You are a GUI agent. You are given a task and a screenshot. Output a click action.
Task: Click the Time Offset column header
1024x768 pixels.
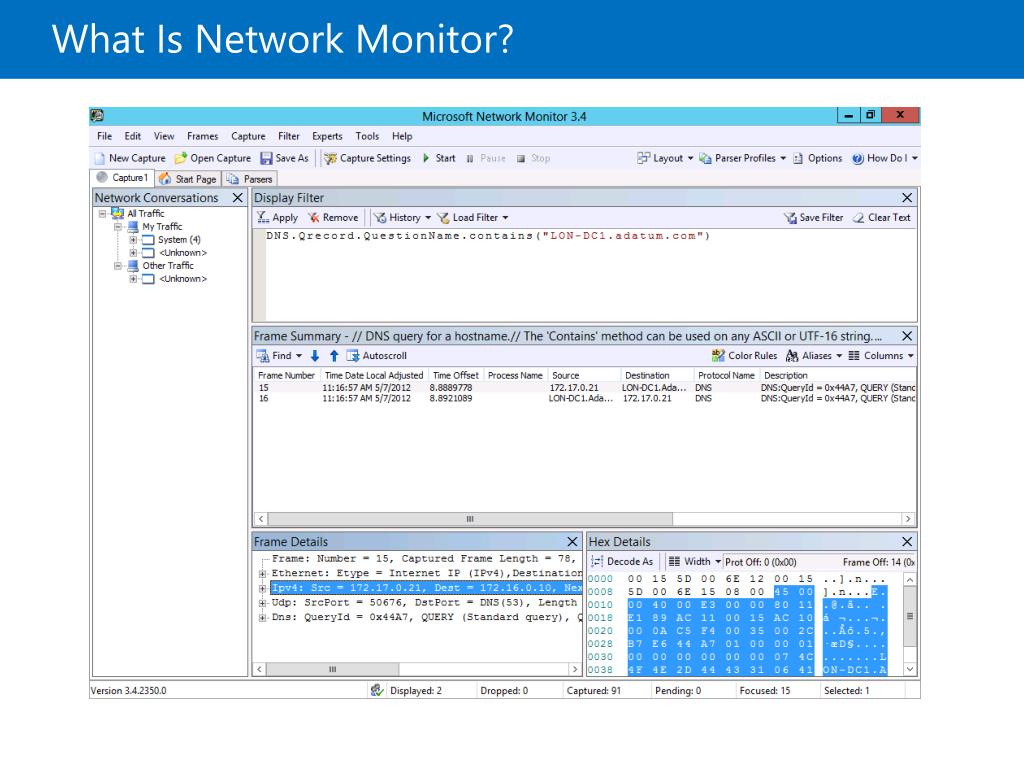[x=456, y=376]
